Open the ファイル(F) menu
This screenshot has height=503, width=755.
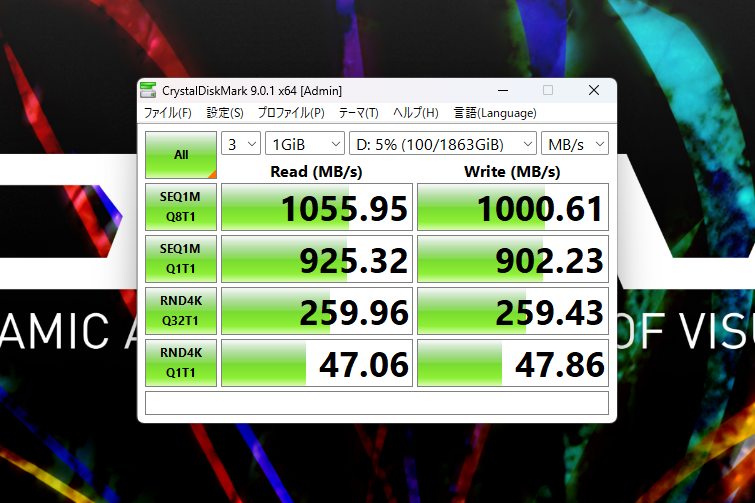click(168, 113)
